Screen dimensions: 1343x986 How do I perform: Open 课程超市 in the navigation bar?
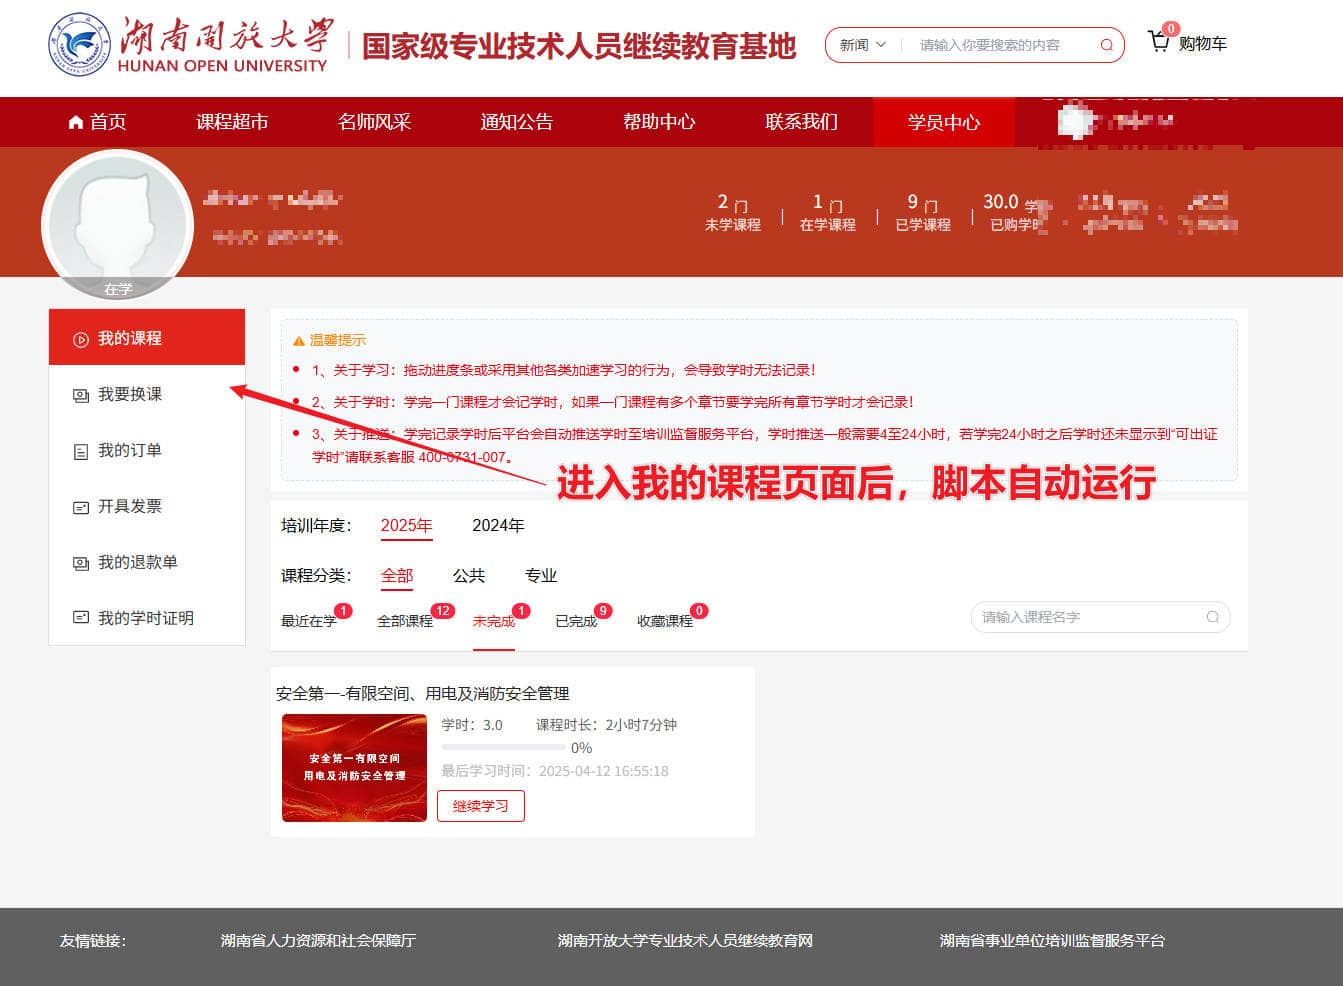point(232,122)
